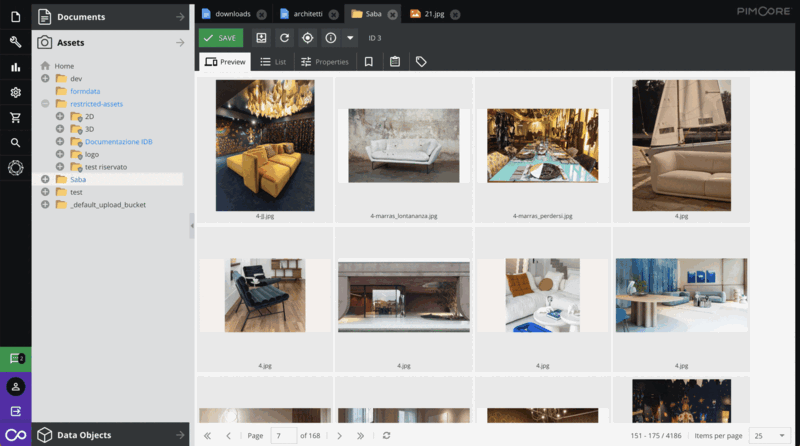Image resolution: width=800 pixels, height=446 pixels.
Task: Open the bookmark icon tab
Action: click(368, 62)
